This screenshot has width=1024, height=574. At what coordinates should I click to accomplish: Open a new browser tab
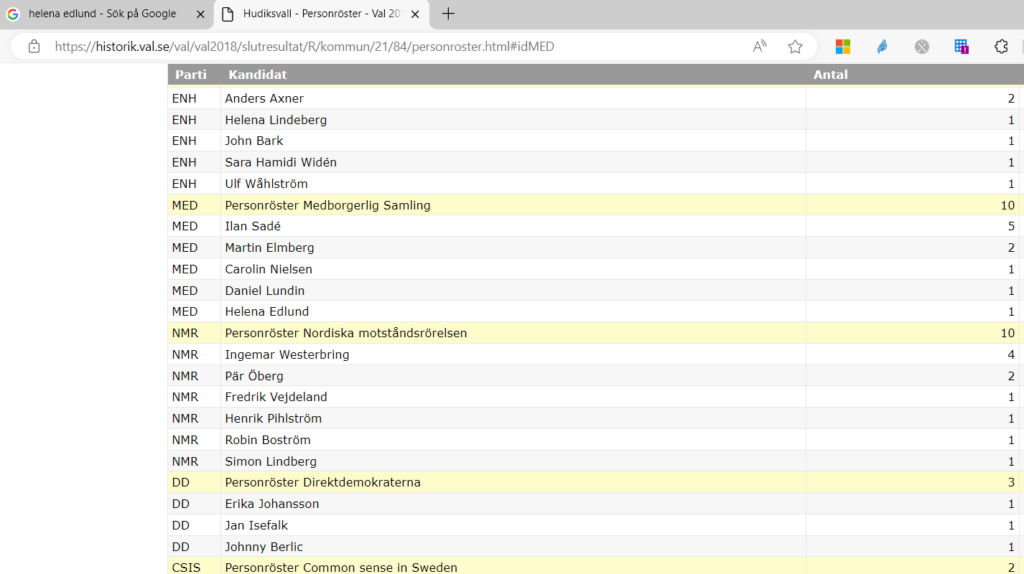(448, 14)
